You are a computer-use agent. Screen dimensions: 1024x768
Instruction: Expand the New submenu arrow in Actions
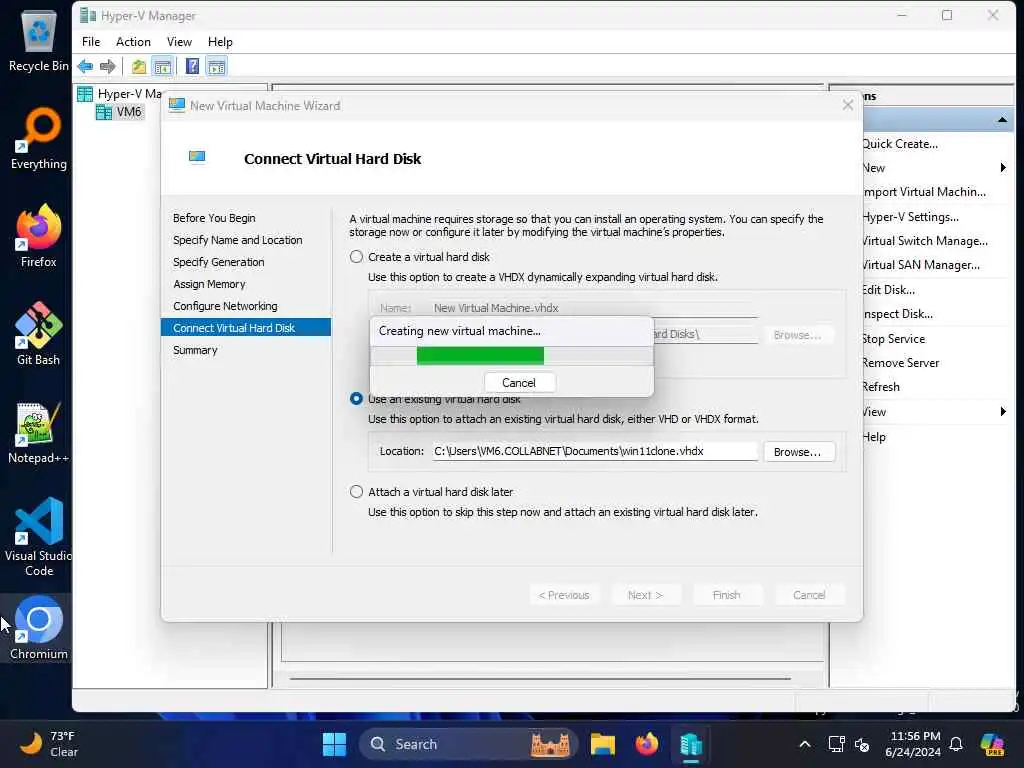(x=1003, y=168)
